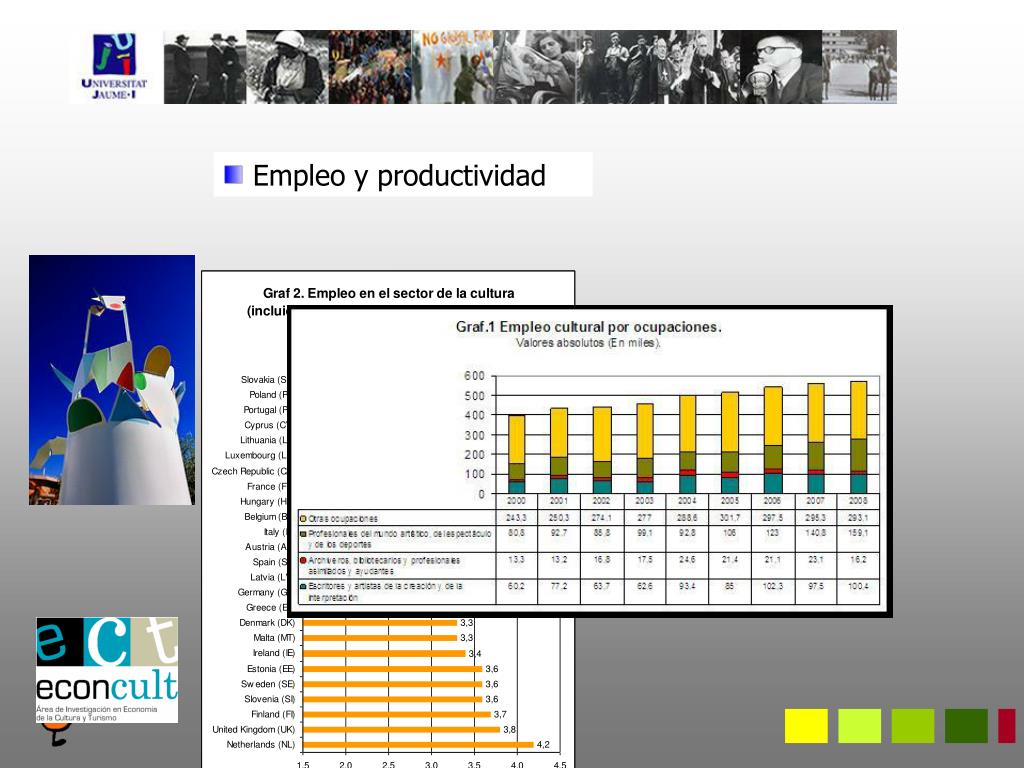The image size is (1024, 768).
Task: Select the teal legend marker for Escritores y artistas
Action: (x=303, y=585)
